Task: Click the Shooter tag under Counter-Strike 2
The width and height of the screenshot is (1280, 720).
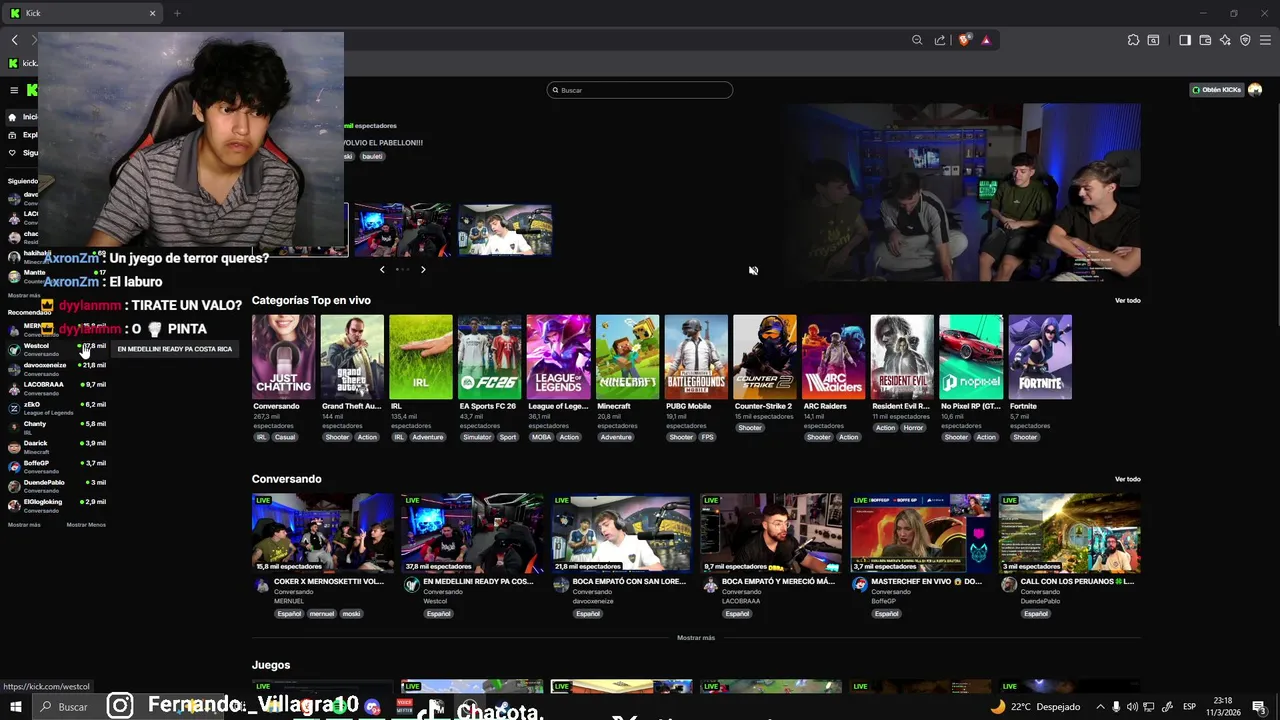Action: (x=750, y=428)
